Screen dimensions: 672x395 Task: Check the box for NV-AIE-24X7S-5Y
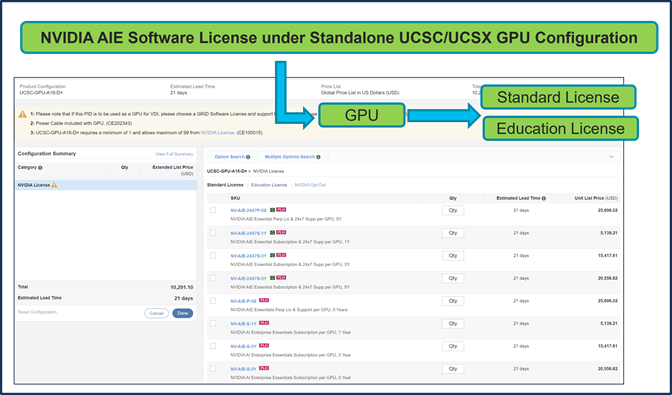[x=213, y=278]
